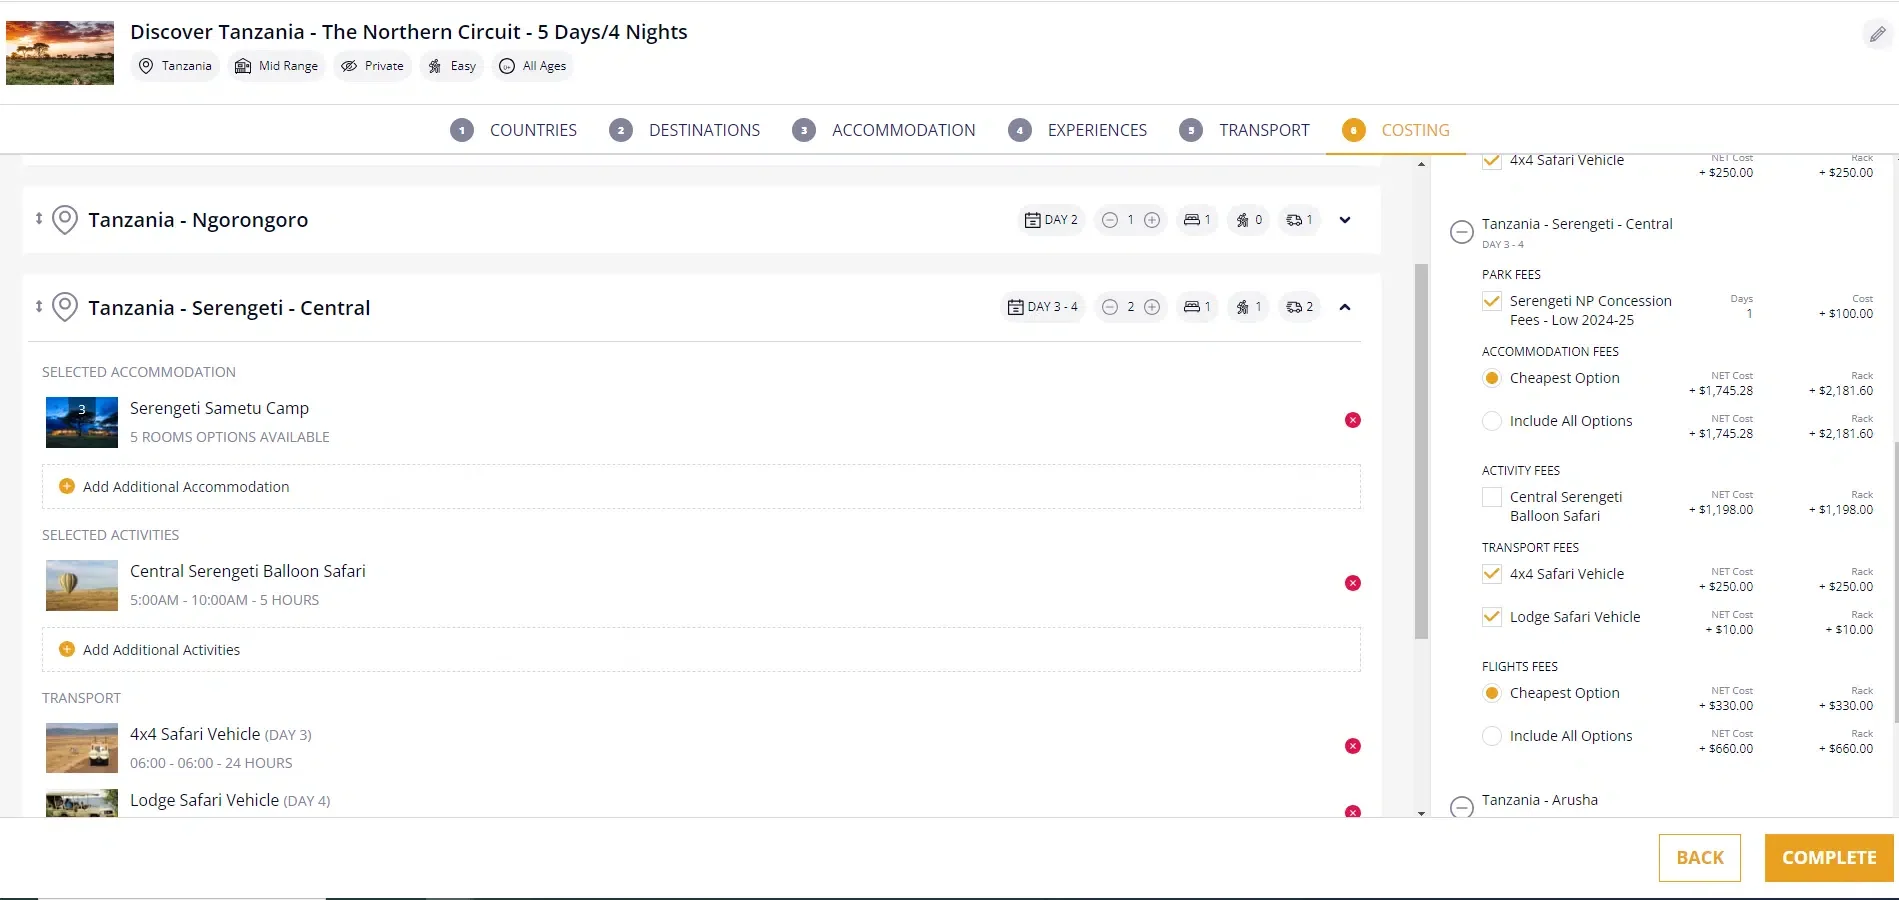Viewport: 1899px width, 900px height.
Task: Collapse the Tanzania - Serengeti - Central section
Action: click(x=1345, y=307)
